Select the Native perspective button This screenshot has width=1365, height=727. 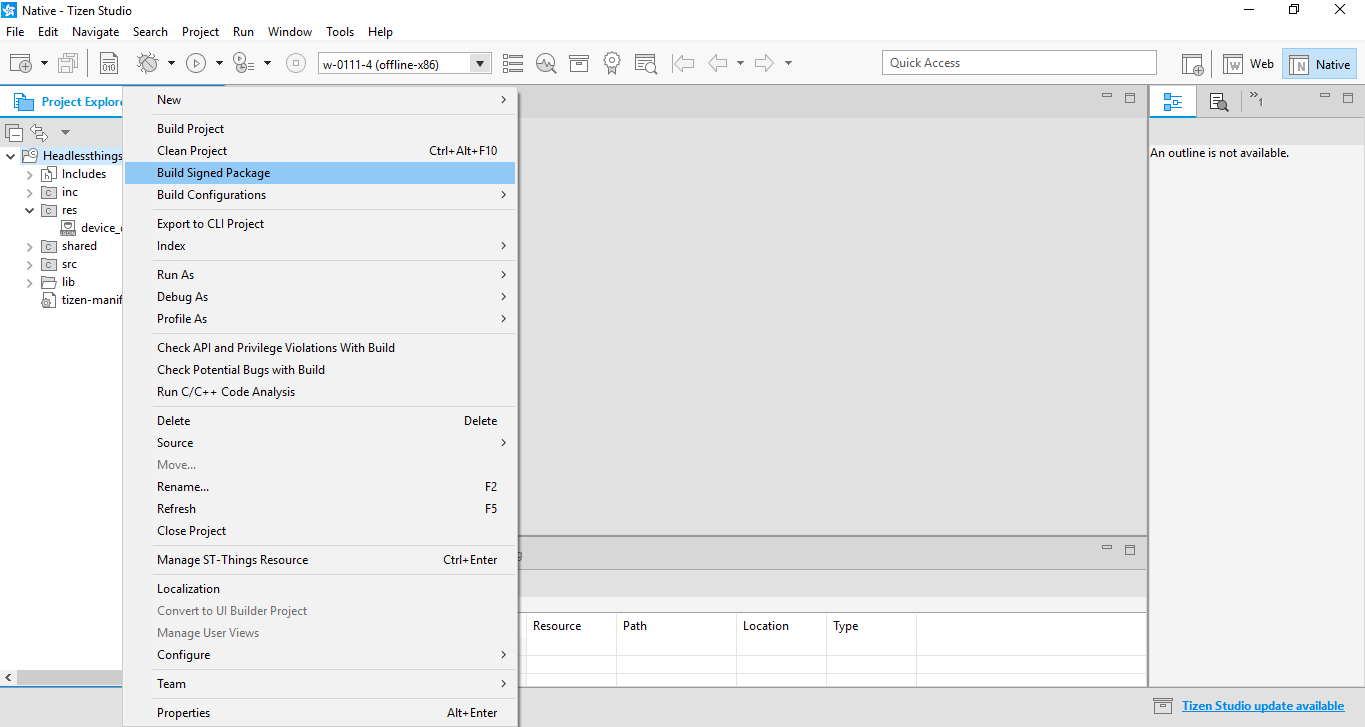1319,64
